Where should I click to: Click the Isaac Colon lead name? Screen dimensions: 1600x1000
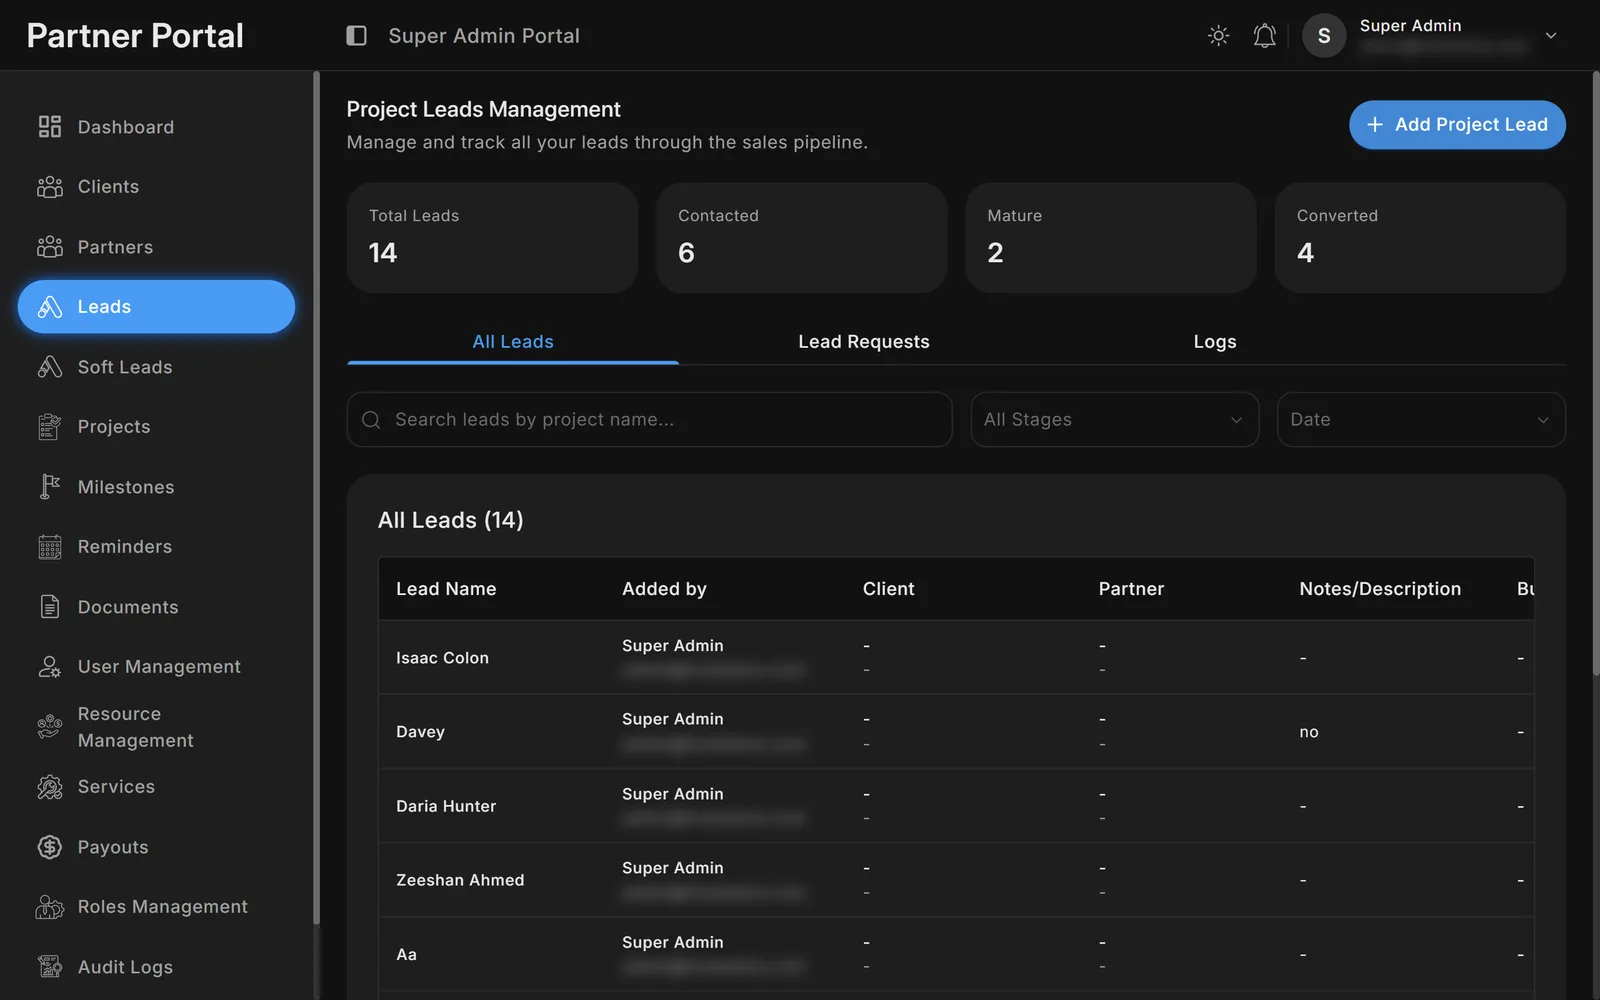(x=442, y=658)
